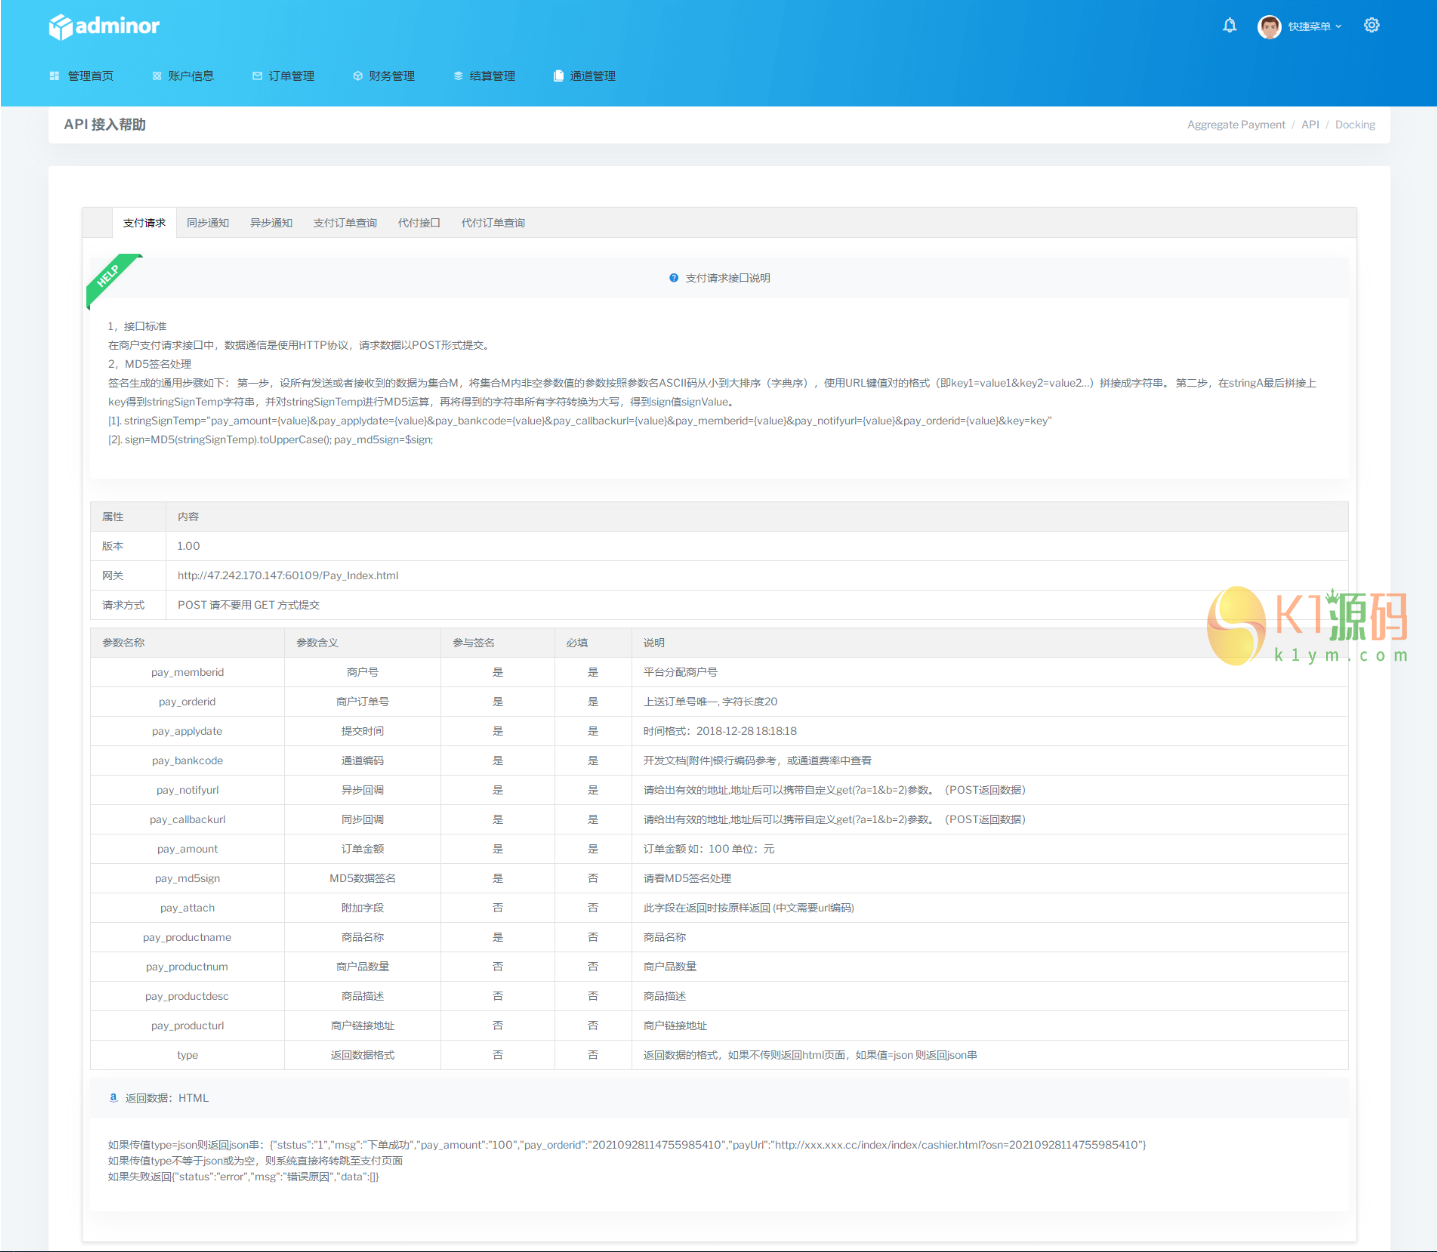
Task: Expand the 快捷菜单 dropdown
Action: pos(1314,27)
